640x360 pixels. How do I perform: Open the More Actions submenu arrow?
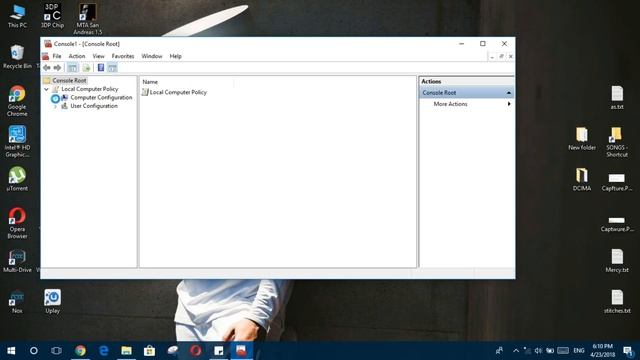pyautogui.click(x=509, y=104)
